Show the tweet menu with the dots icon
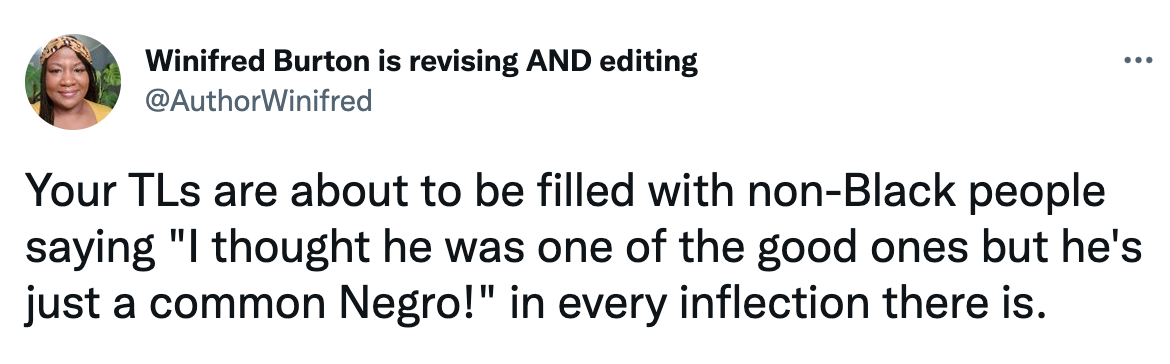Image resolution: width=1170 pixels, height=364 pixels. [1138, 60]
